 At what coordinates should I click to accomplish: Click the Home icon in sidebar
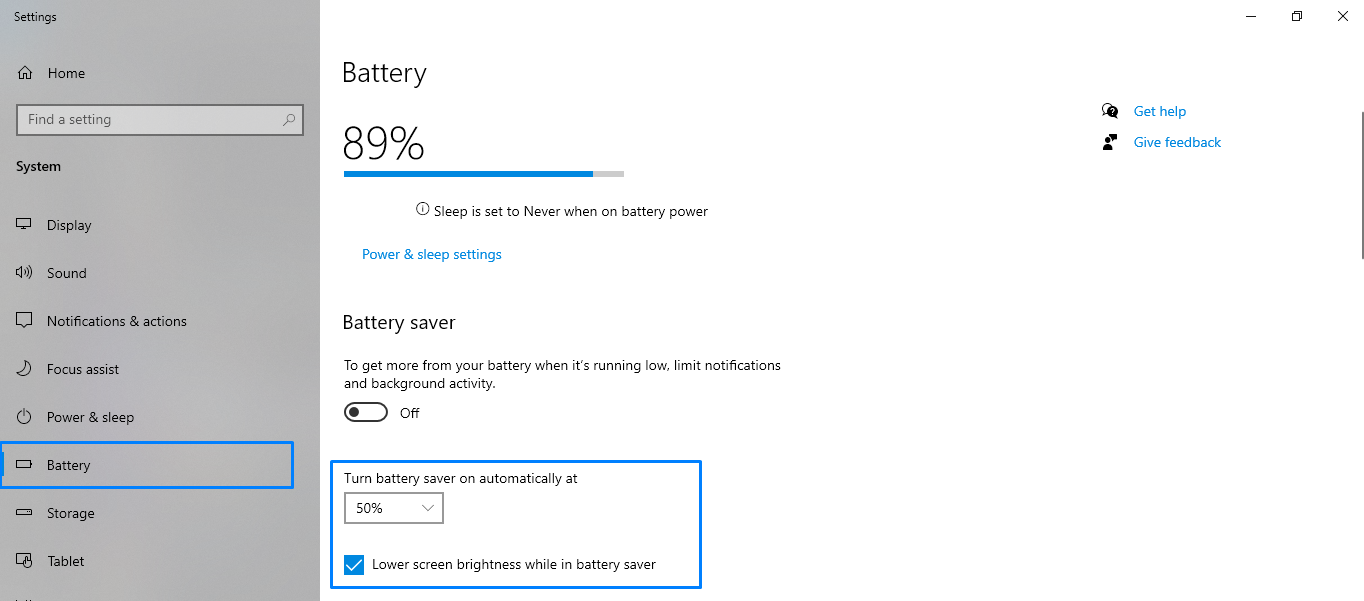click(x=26, y=73)
